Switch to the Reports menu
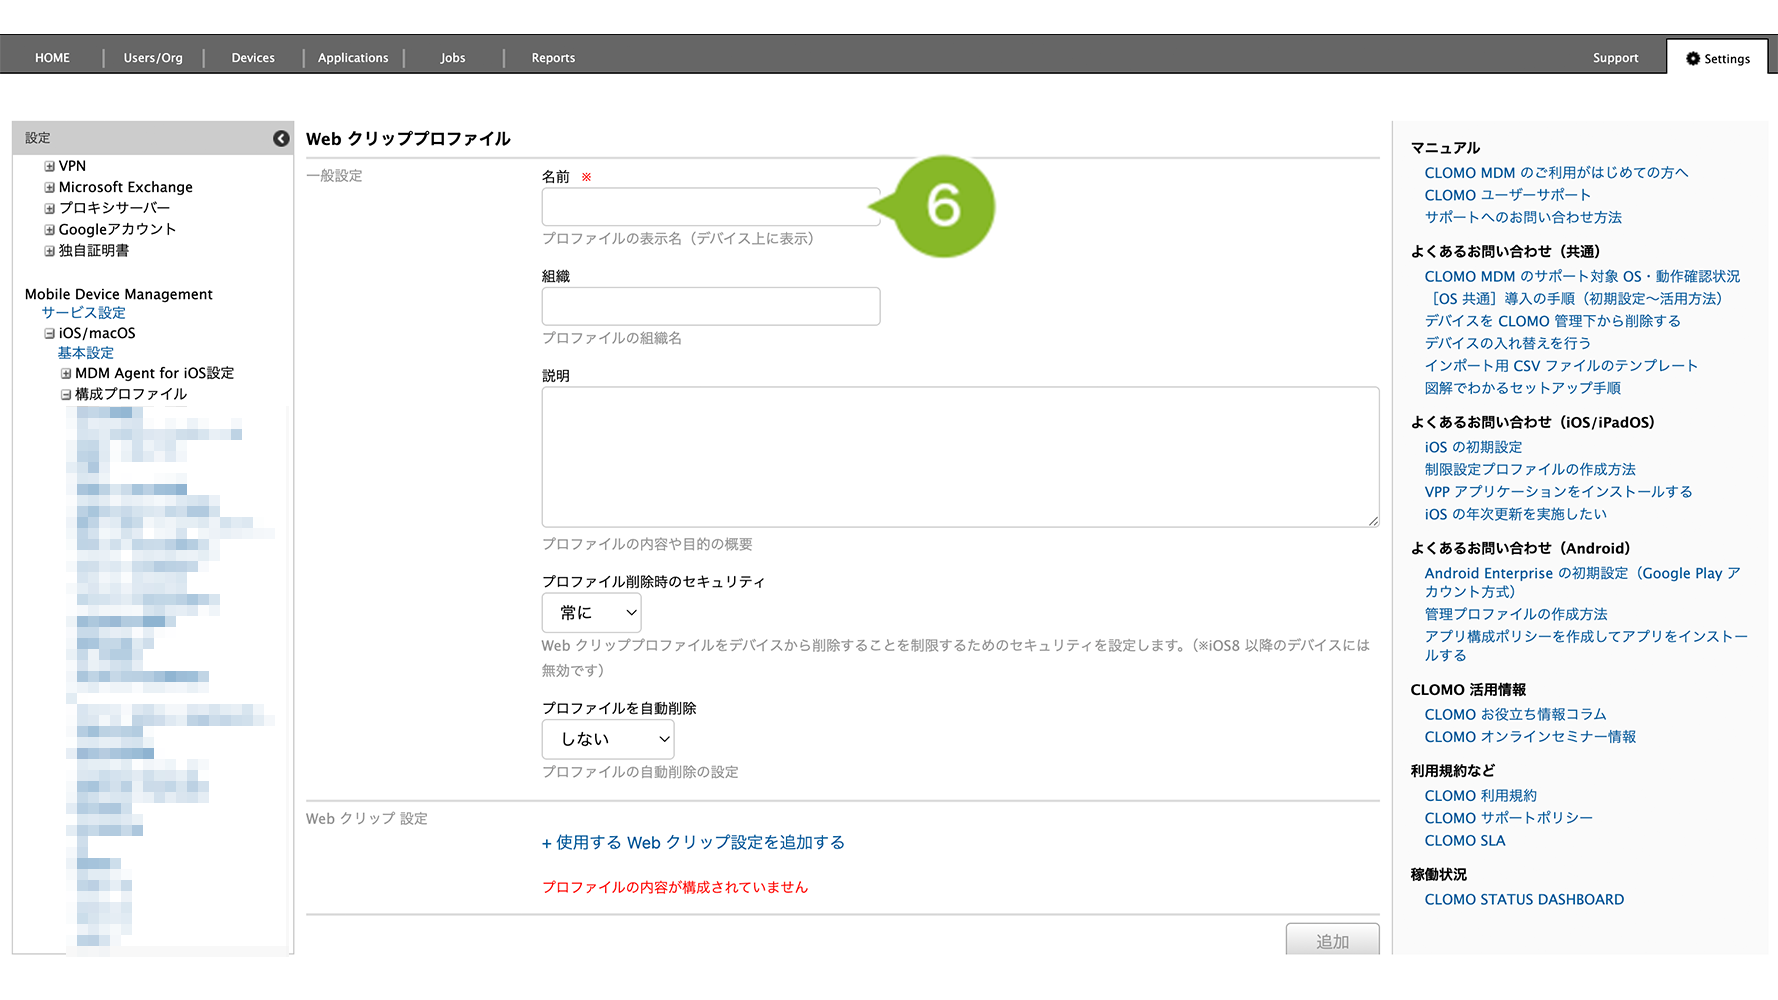The width and height of the screenshot is (1778, 1000). click(553, 58)
